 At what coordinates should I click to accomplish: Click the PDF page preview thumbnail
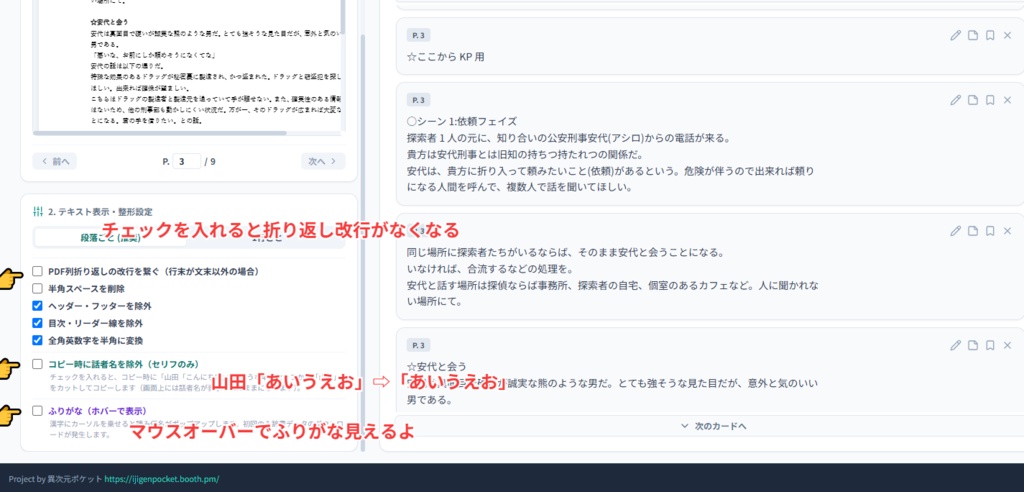pos(189,64)
